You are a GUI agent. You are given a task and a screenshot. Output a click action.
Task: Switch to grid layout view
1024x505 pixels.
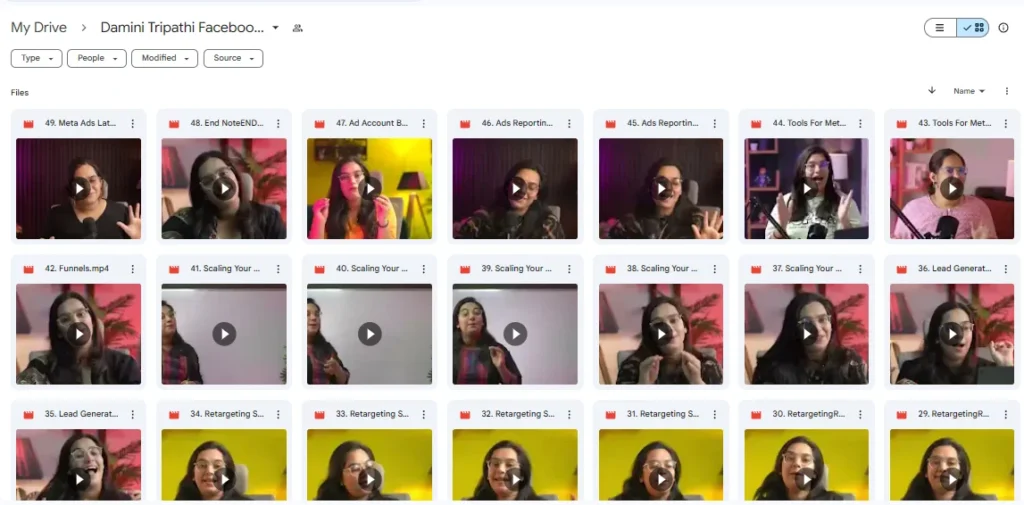973,28
